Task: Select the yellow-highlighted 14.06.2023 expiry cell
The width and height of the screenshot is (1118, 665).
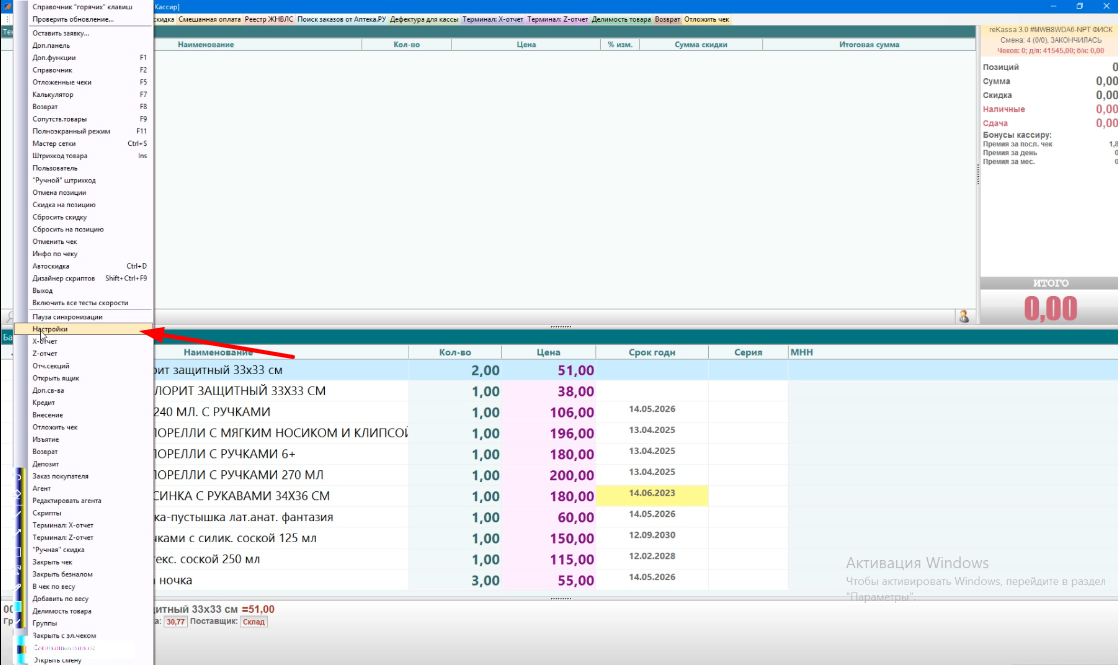Action: tap(652, 494)
